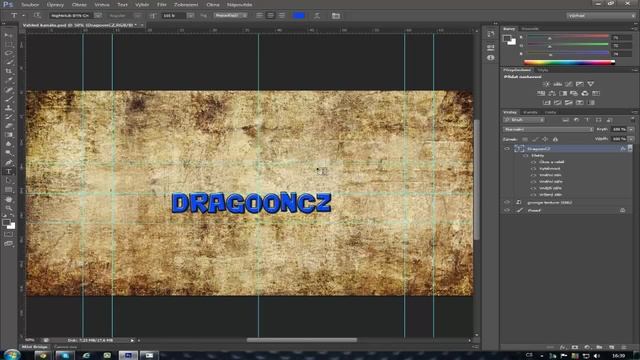This screenshot has height=360, width=640.
Task: Click the foreground color swatch in toolbox
Action: (6, 223)
